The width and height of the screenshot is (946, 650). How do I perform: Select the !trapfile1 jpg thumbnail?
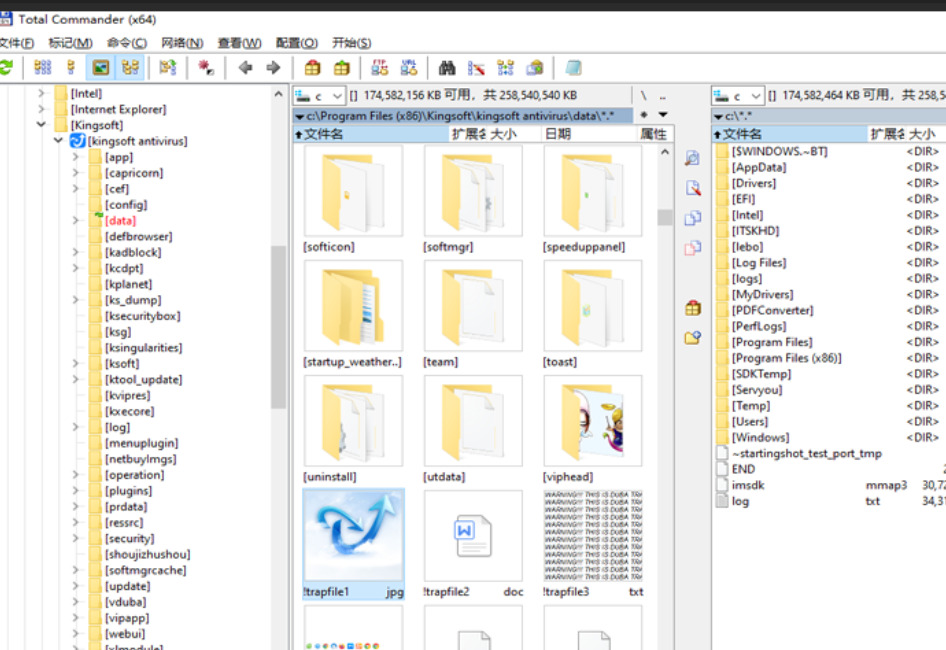point(353,536)
